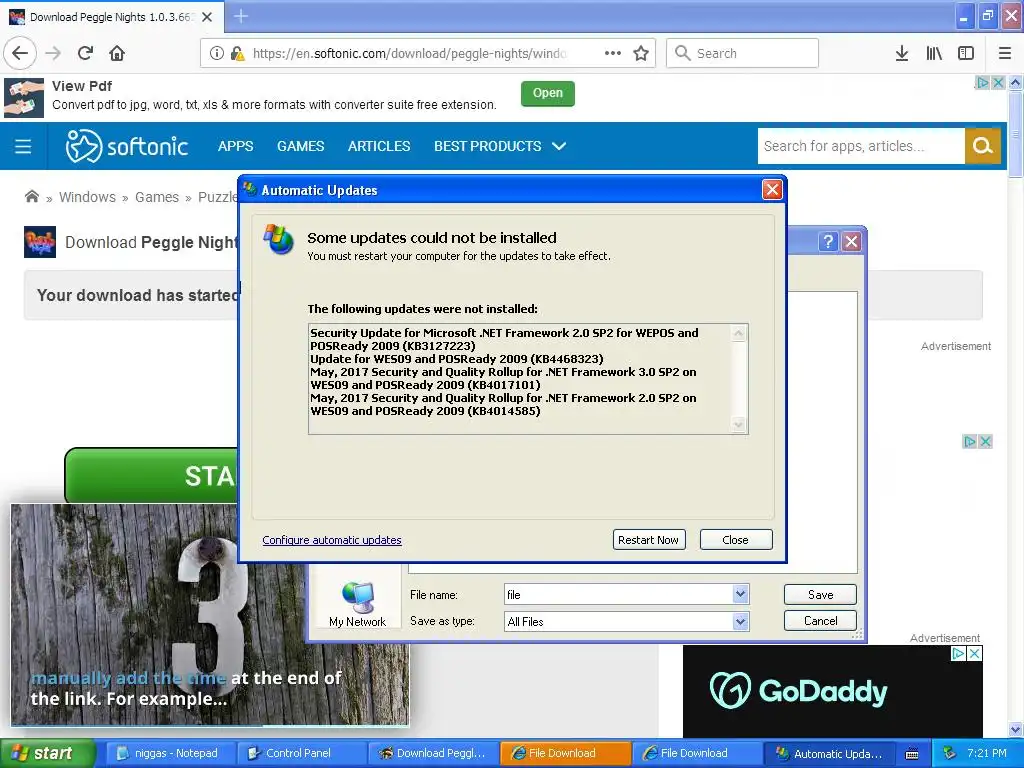Open the Softonic hamburger side menu
1024x768 pixels.
click(23, 146)
